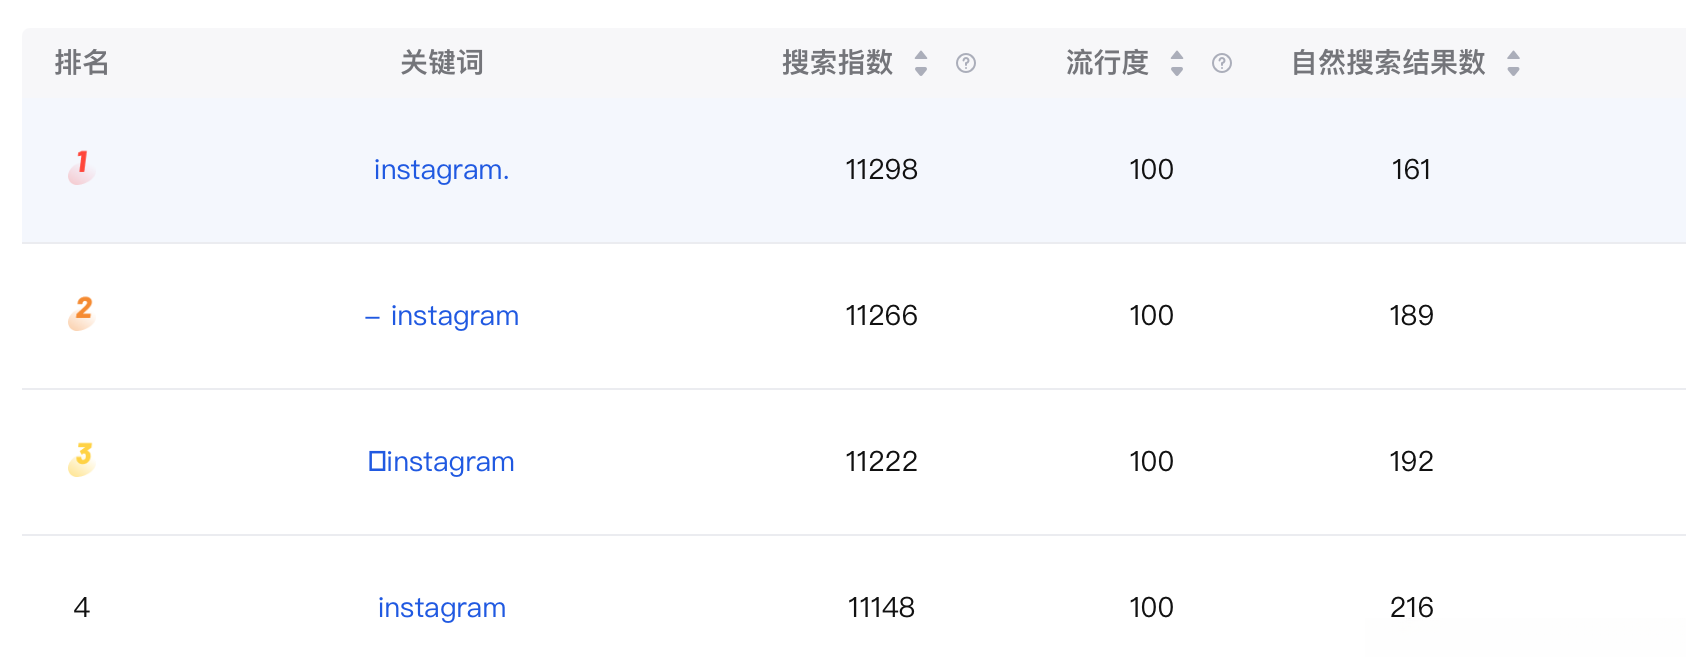Click the 流行度 column header label
Screen dimensions: 1686x670
(x=1107, y=63)
